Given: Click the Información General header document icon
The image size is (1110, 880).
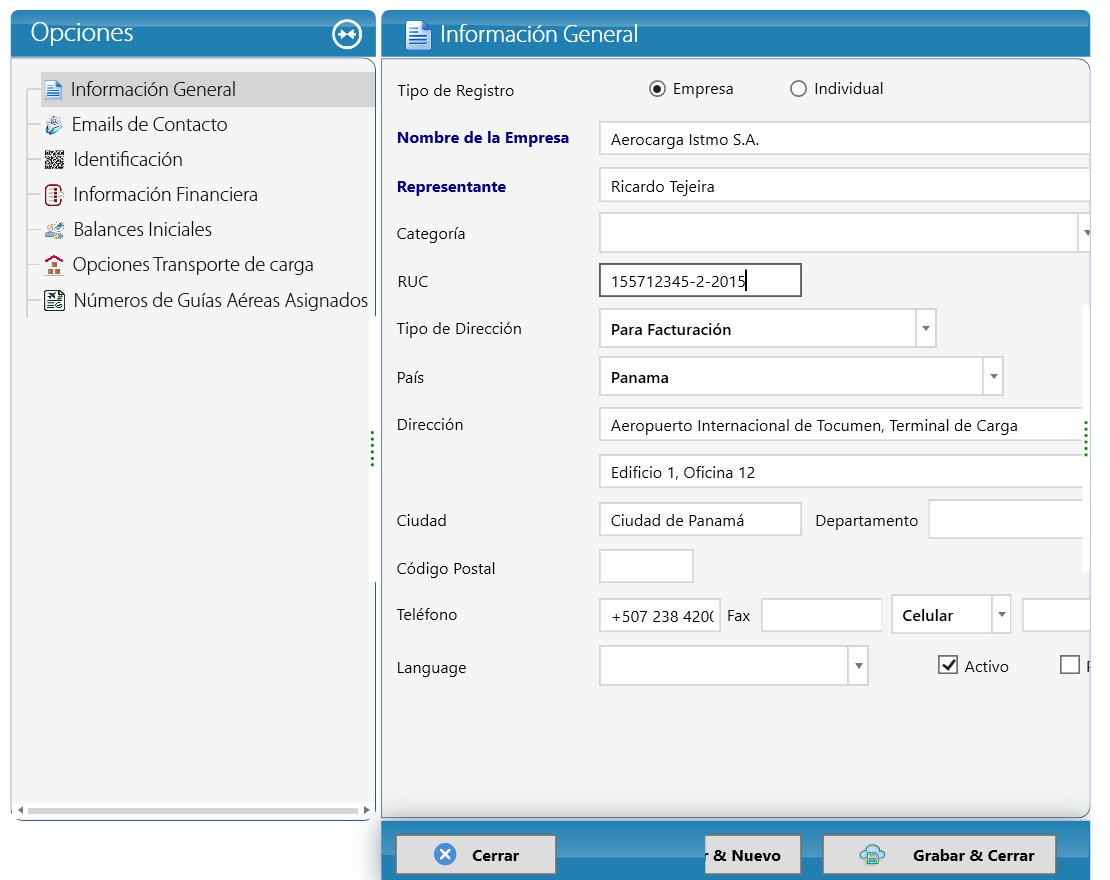Looking at the screenshot, I should pos(418,35).
